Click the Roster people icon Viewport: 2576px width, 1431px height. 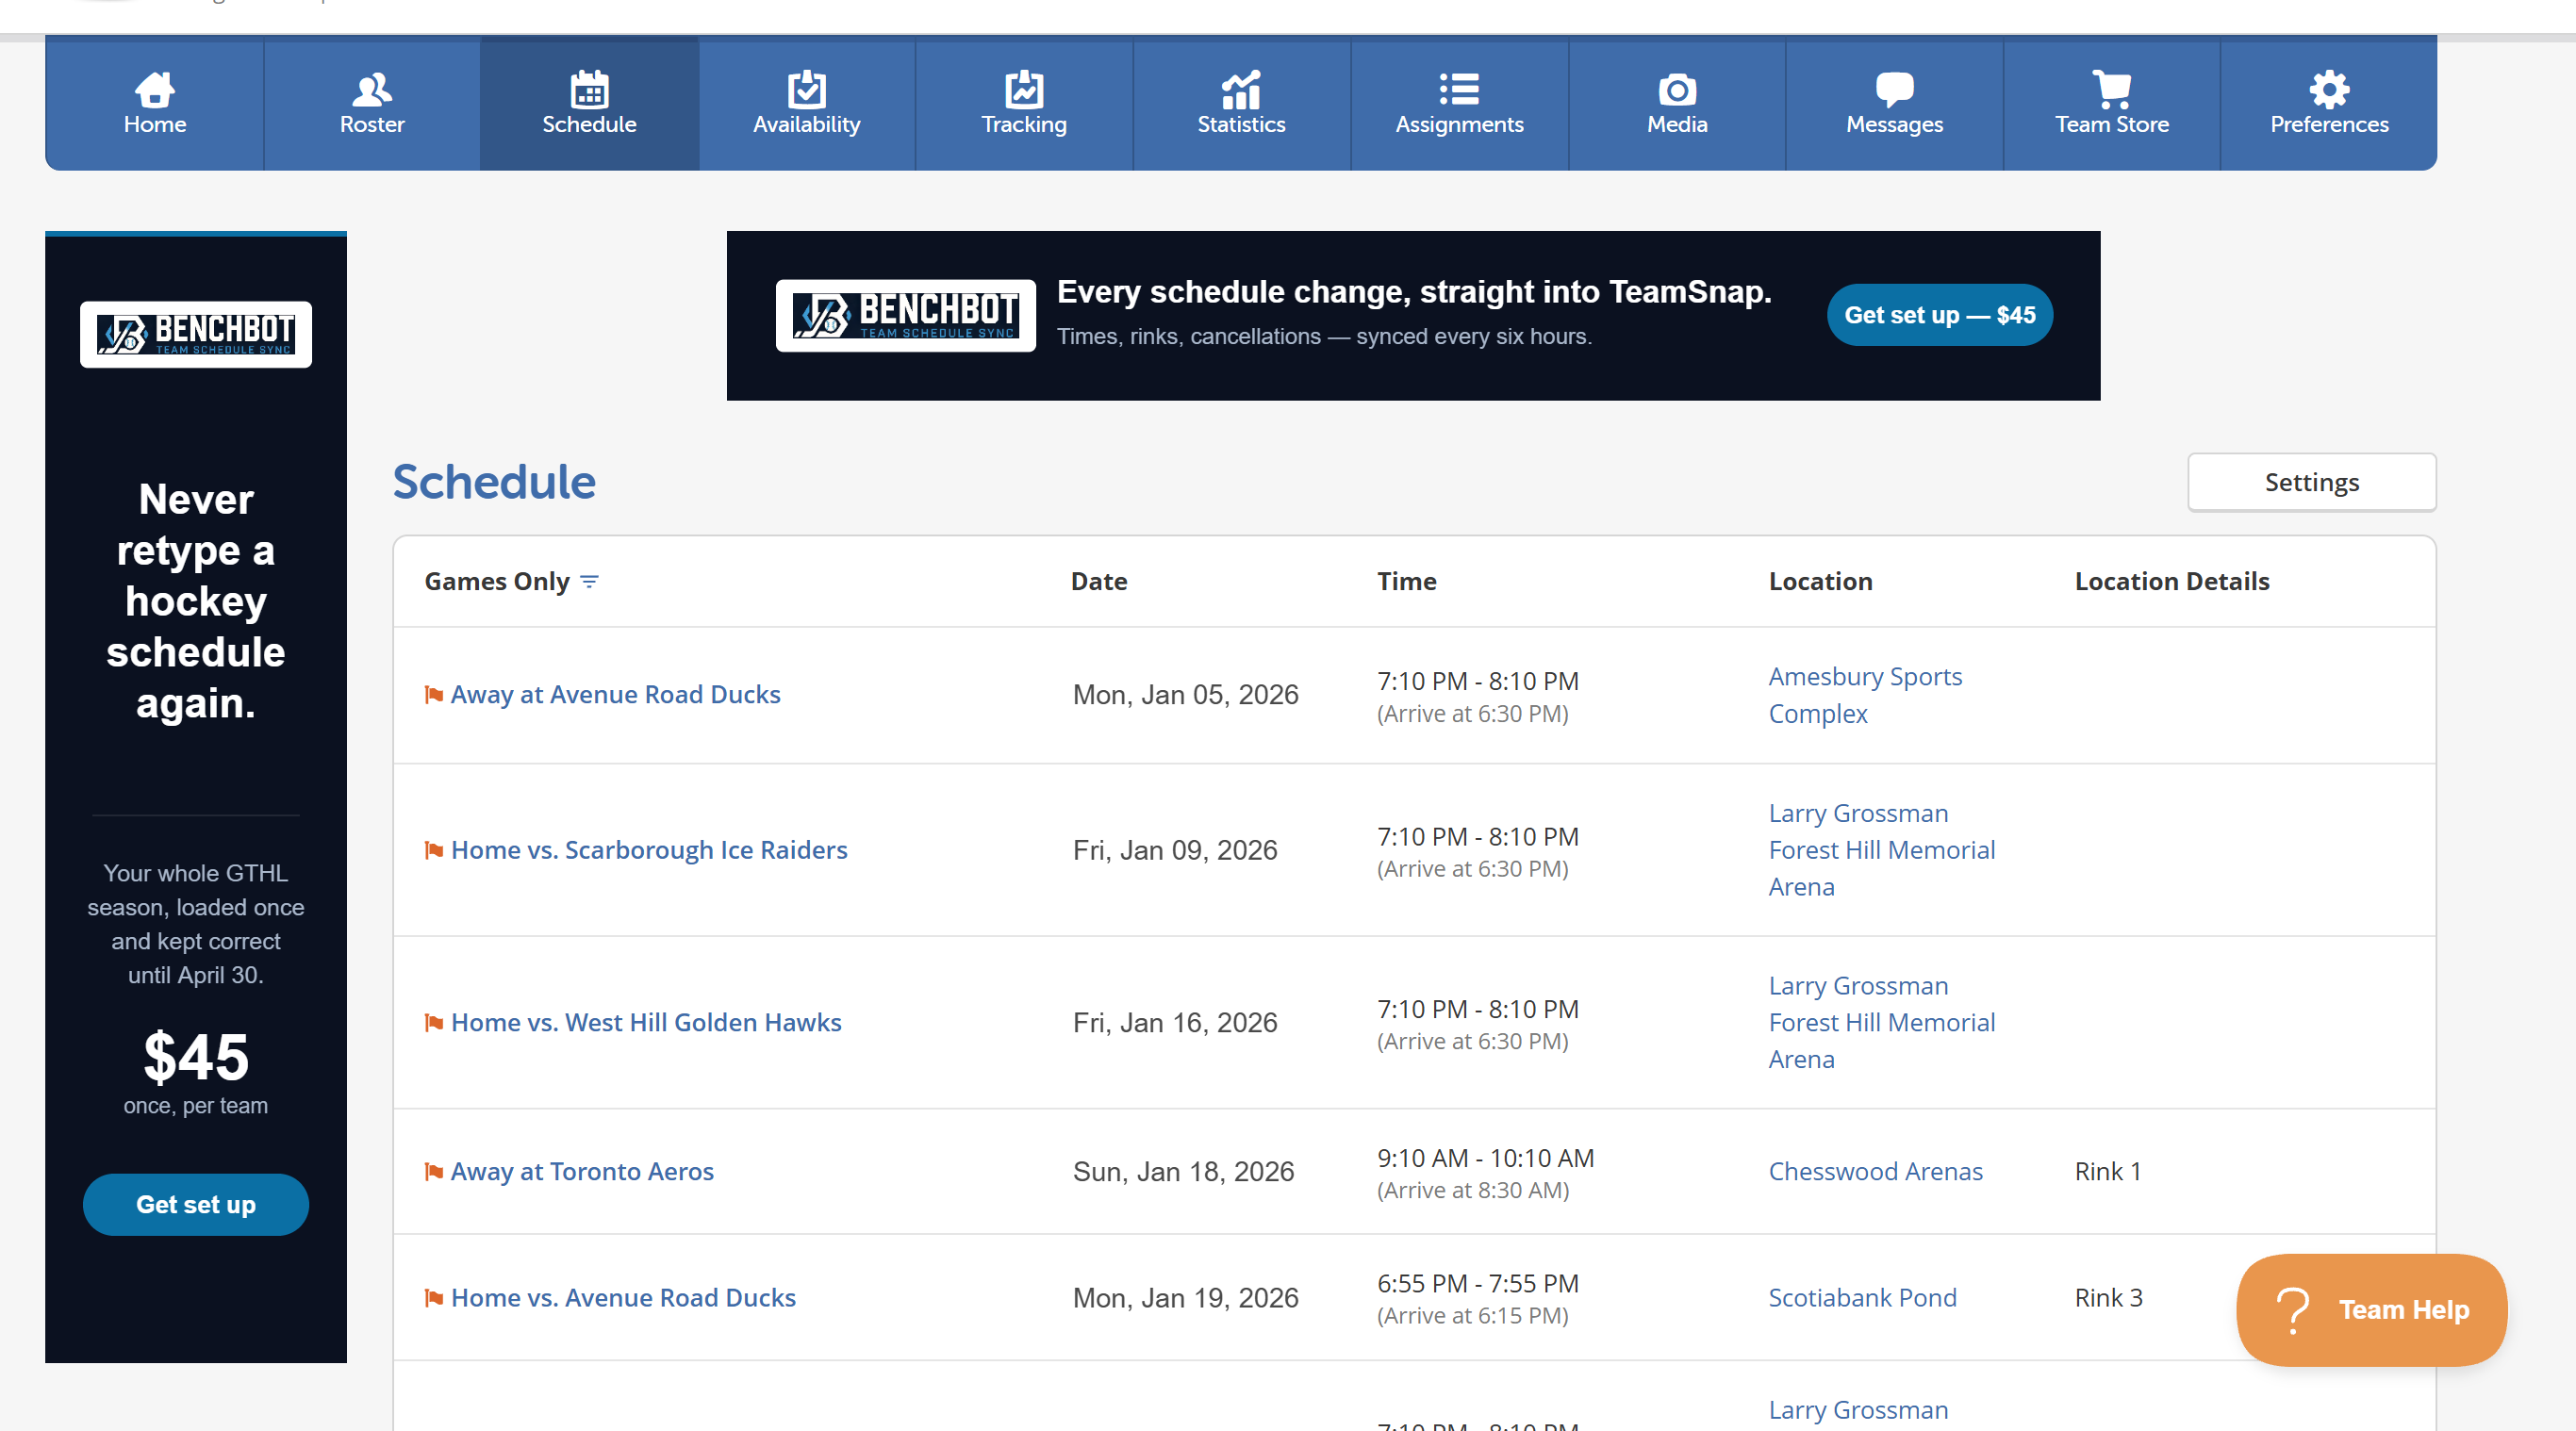tap(372, 90)
